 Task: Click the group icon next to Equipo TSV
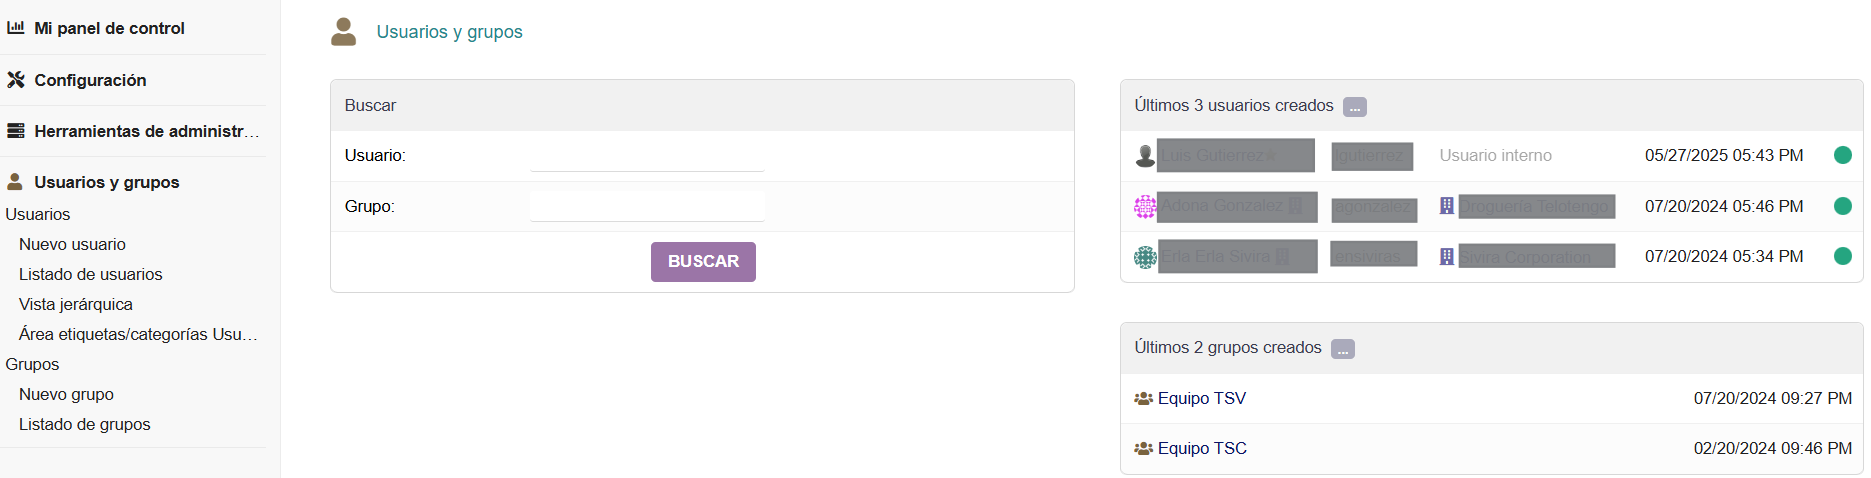(1143, 398)
